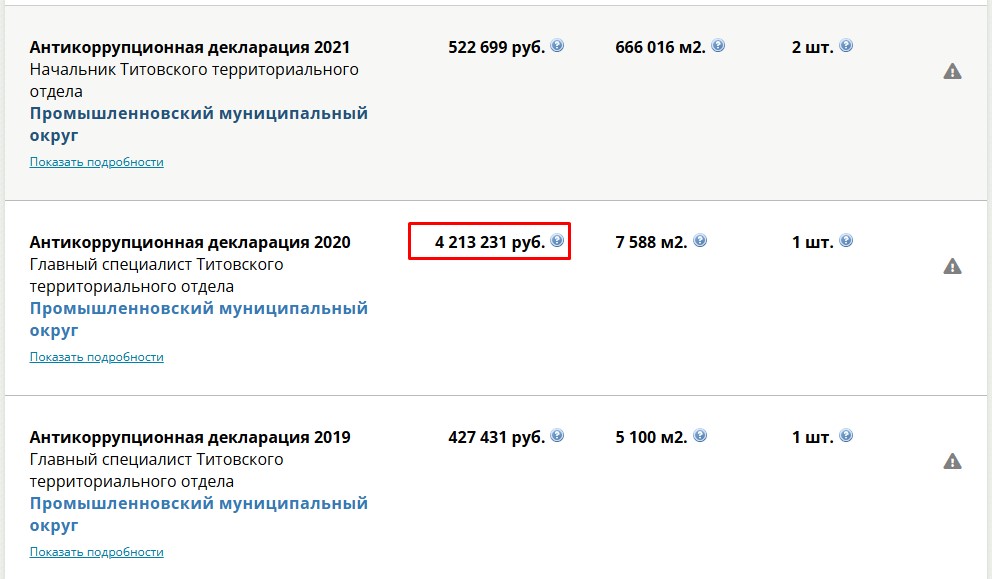
Task: Expand 'Показать подробности' for the 2020 declaration
Action: pyautogui.click(x=97, y=357)
